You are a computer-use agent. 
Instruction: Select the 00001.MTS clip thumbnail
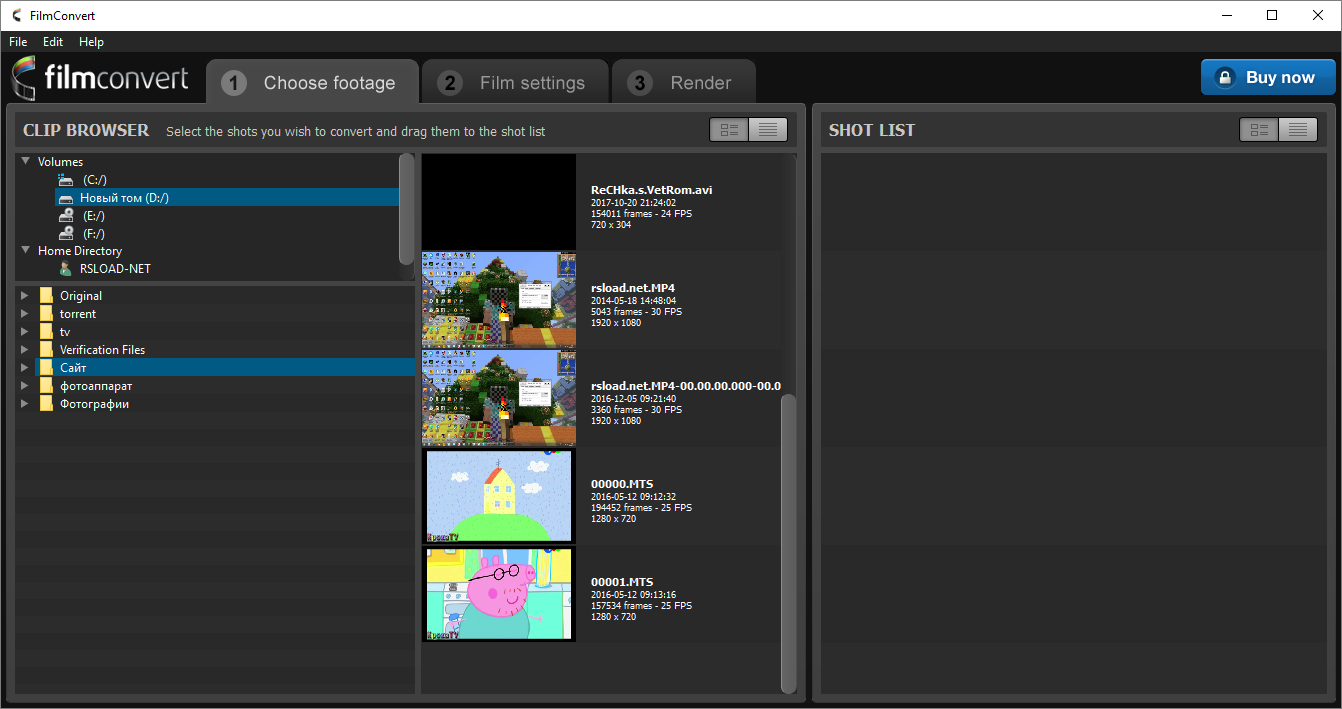(499, 594)
